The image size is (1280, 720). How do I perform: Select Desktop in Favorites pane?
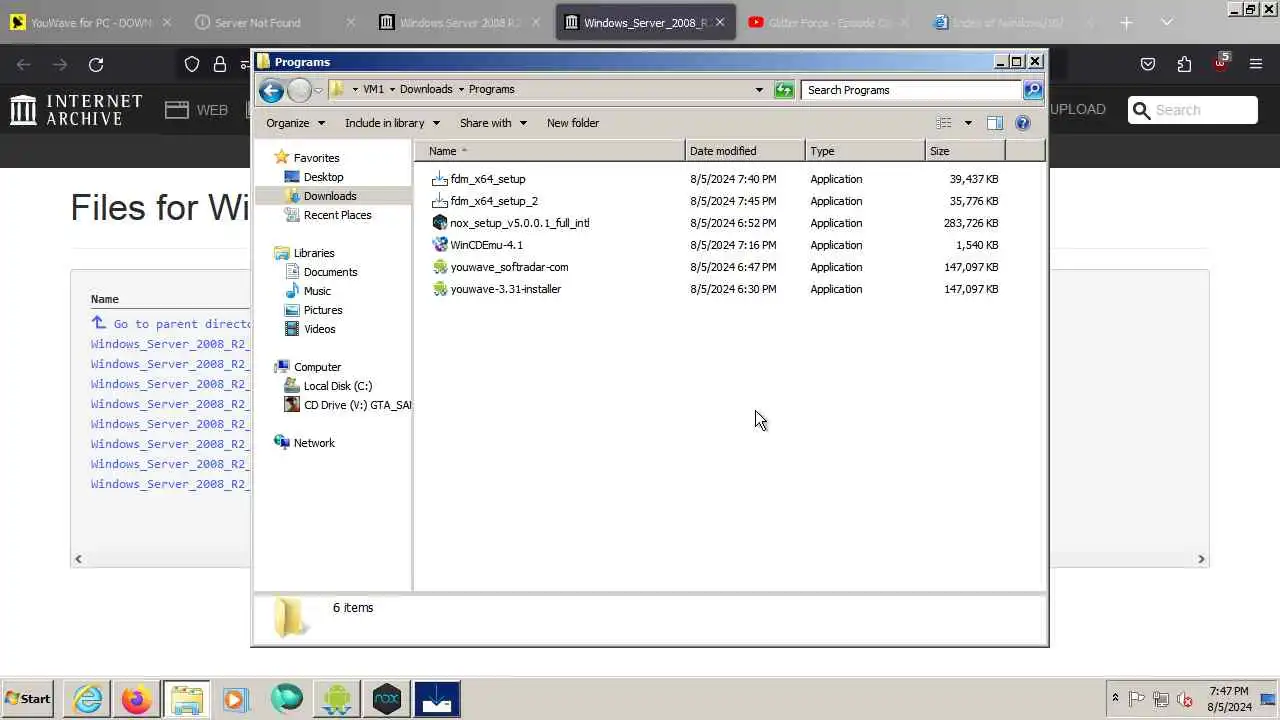(x=323, y=177)
